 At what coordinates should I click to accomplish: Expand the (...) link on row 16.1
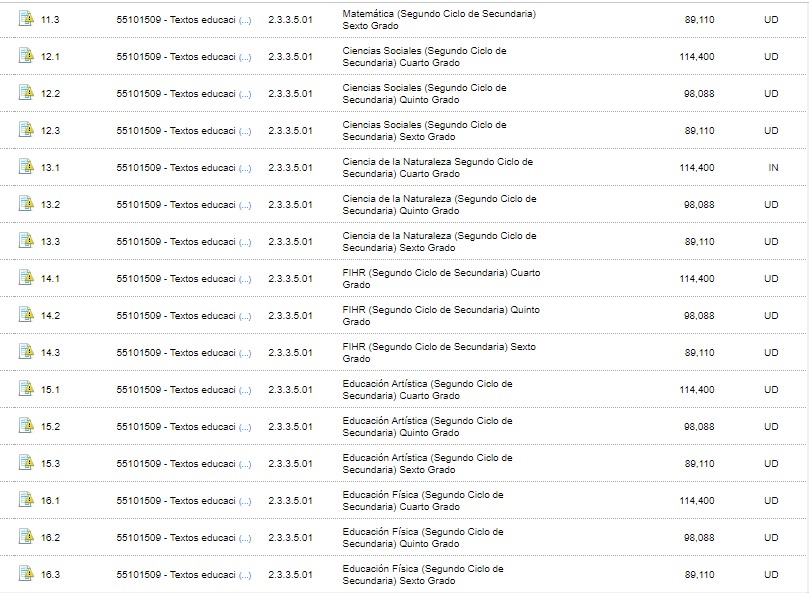pyautogui.click(x=245, y=501)
